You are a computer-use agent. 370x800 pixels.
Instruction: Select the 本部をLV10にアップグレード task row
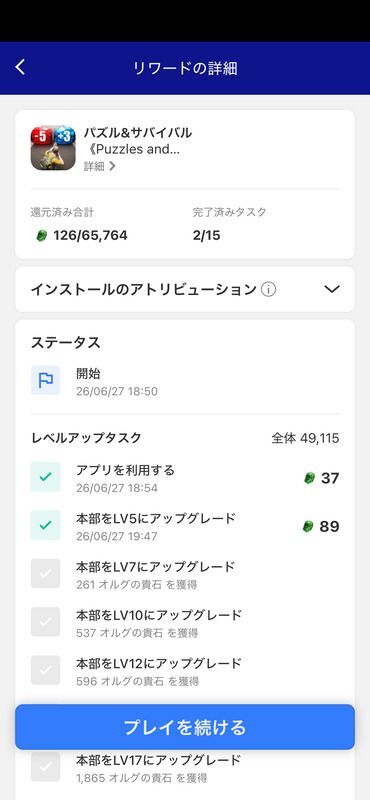click(x=185, y=622)
